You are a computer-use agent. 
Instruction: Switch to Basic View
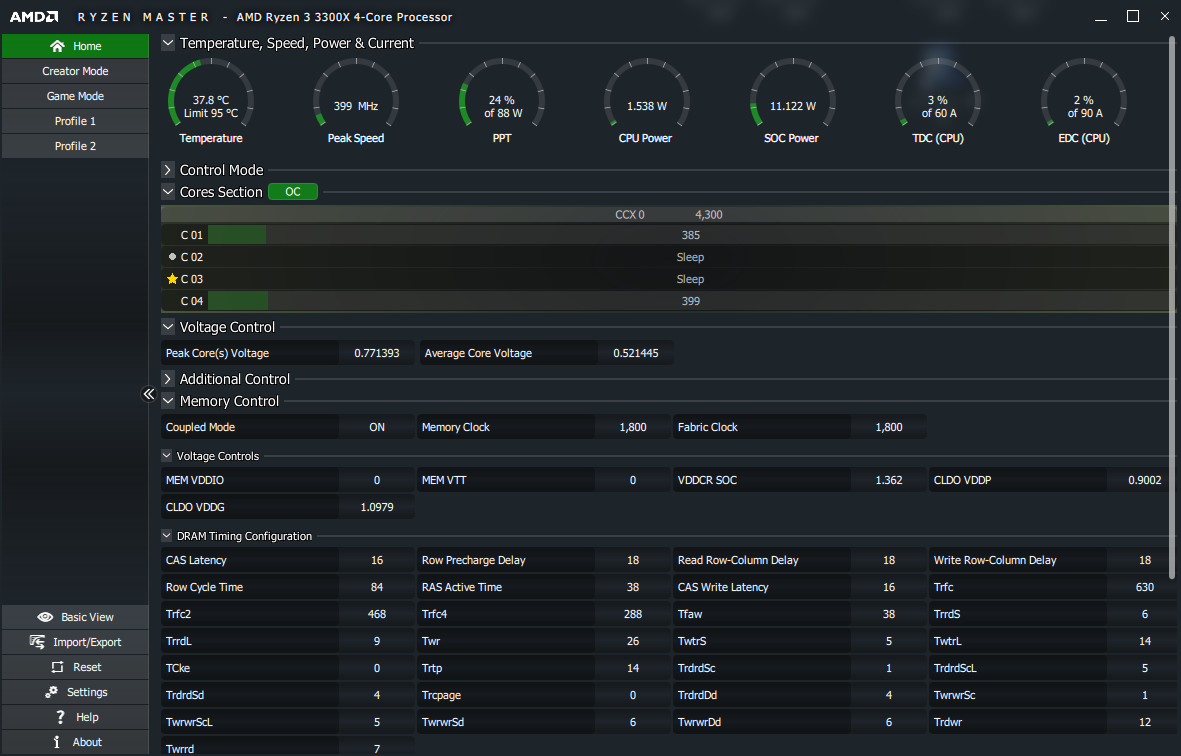pyautogui.click(x=75, y=617)
